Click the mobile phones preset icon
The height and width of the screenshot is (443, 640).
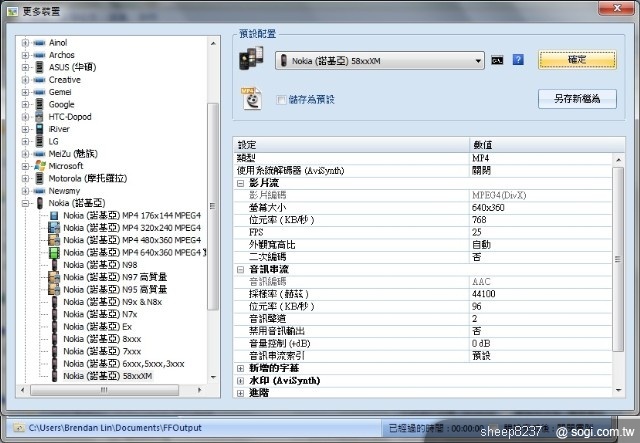251,58
